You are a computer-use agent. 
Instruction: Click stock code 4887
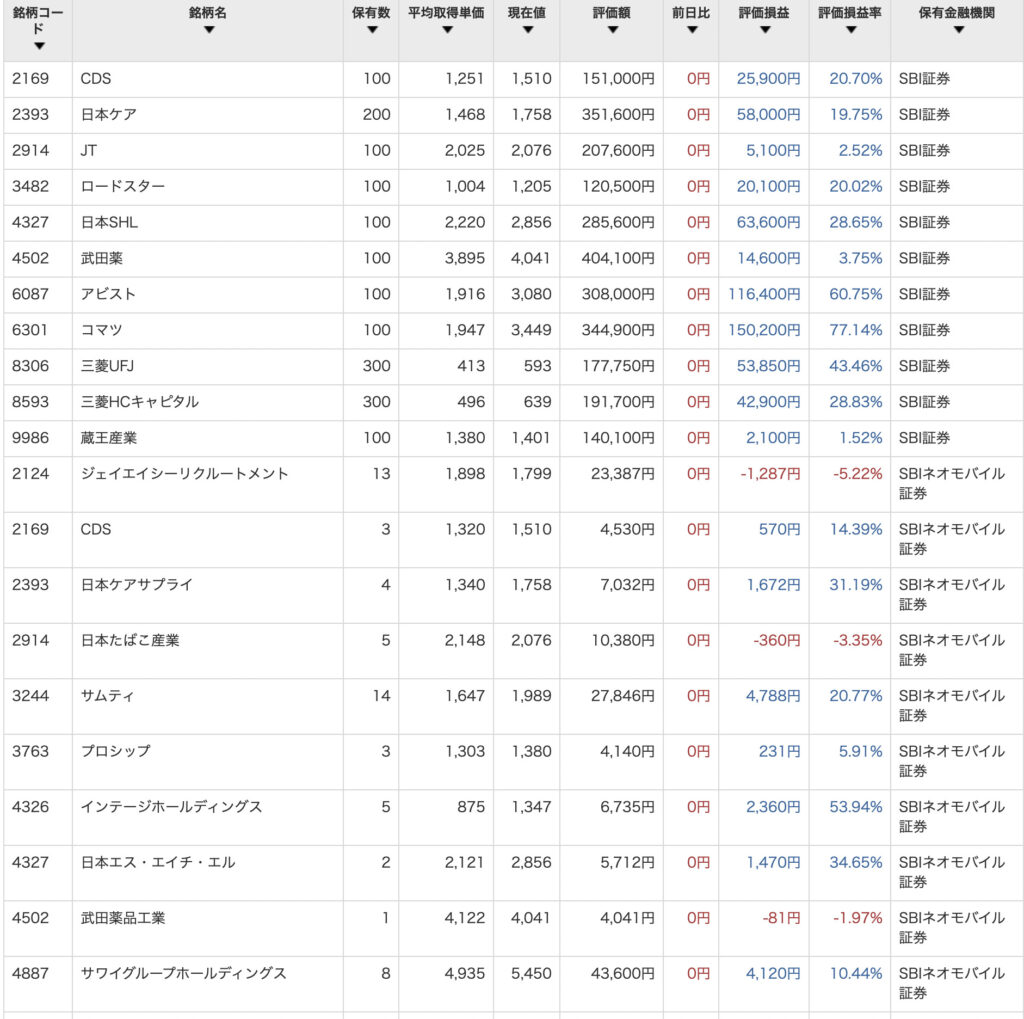tap(30, 973)
